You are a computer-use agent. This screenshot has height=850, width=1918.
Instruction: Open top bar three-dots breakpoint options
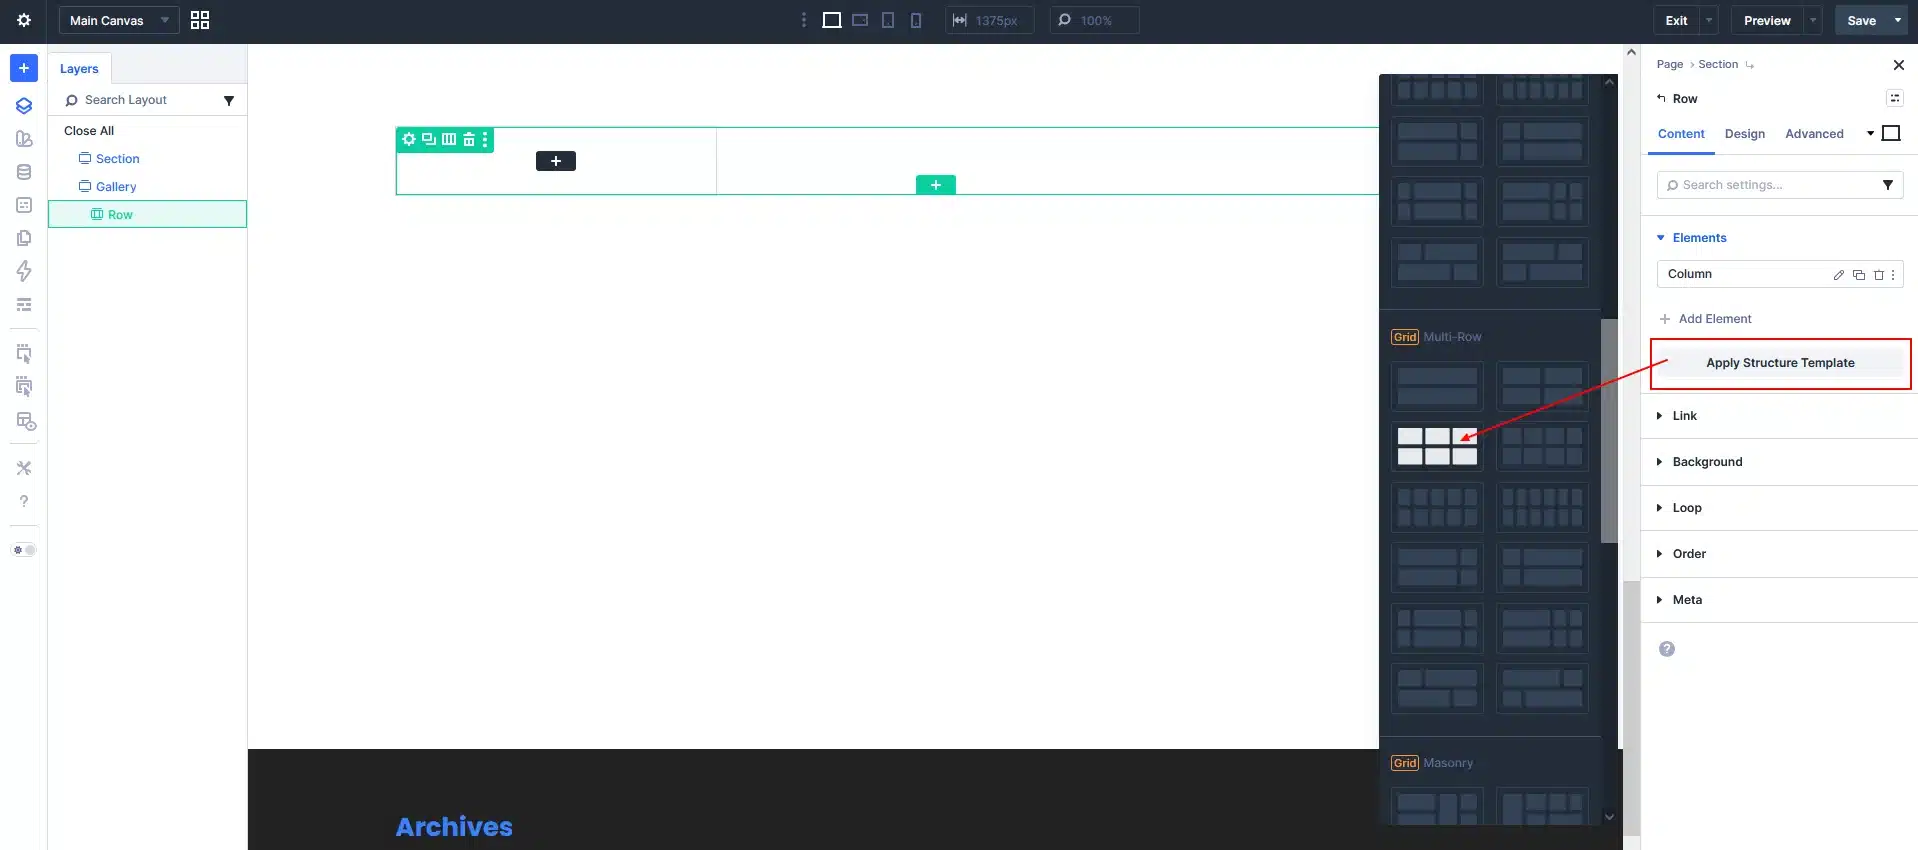pyautogui.click(x=804, y=20)
